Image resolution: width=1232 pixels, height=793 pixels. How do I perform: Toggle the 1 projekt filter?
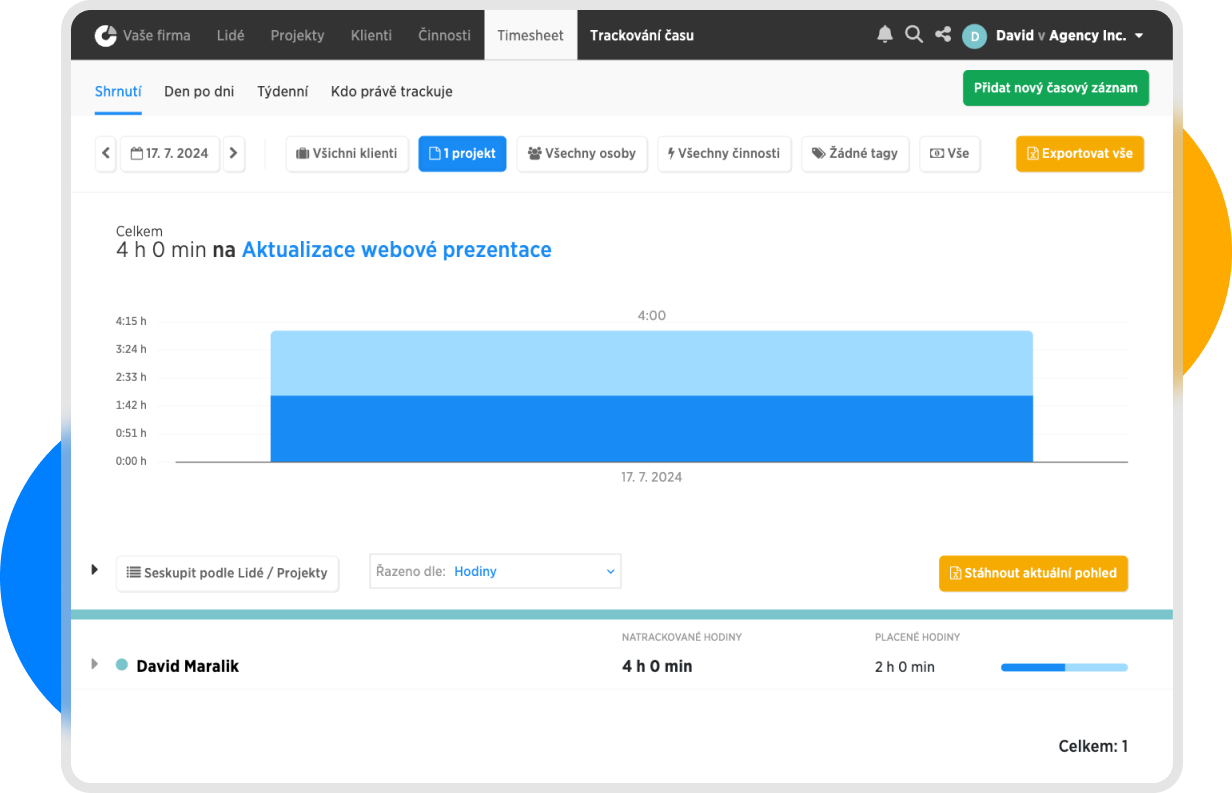click(x=462, y=154)
